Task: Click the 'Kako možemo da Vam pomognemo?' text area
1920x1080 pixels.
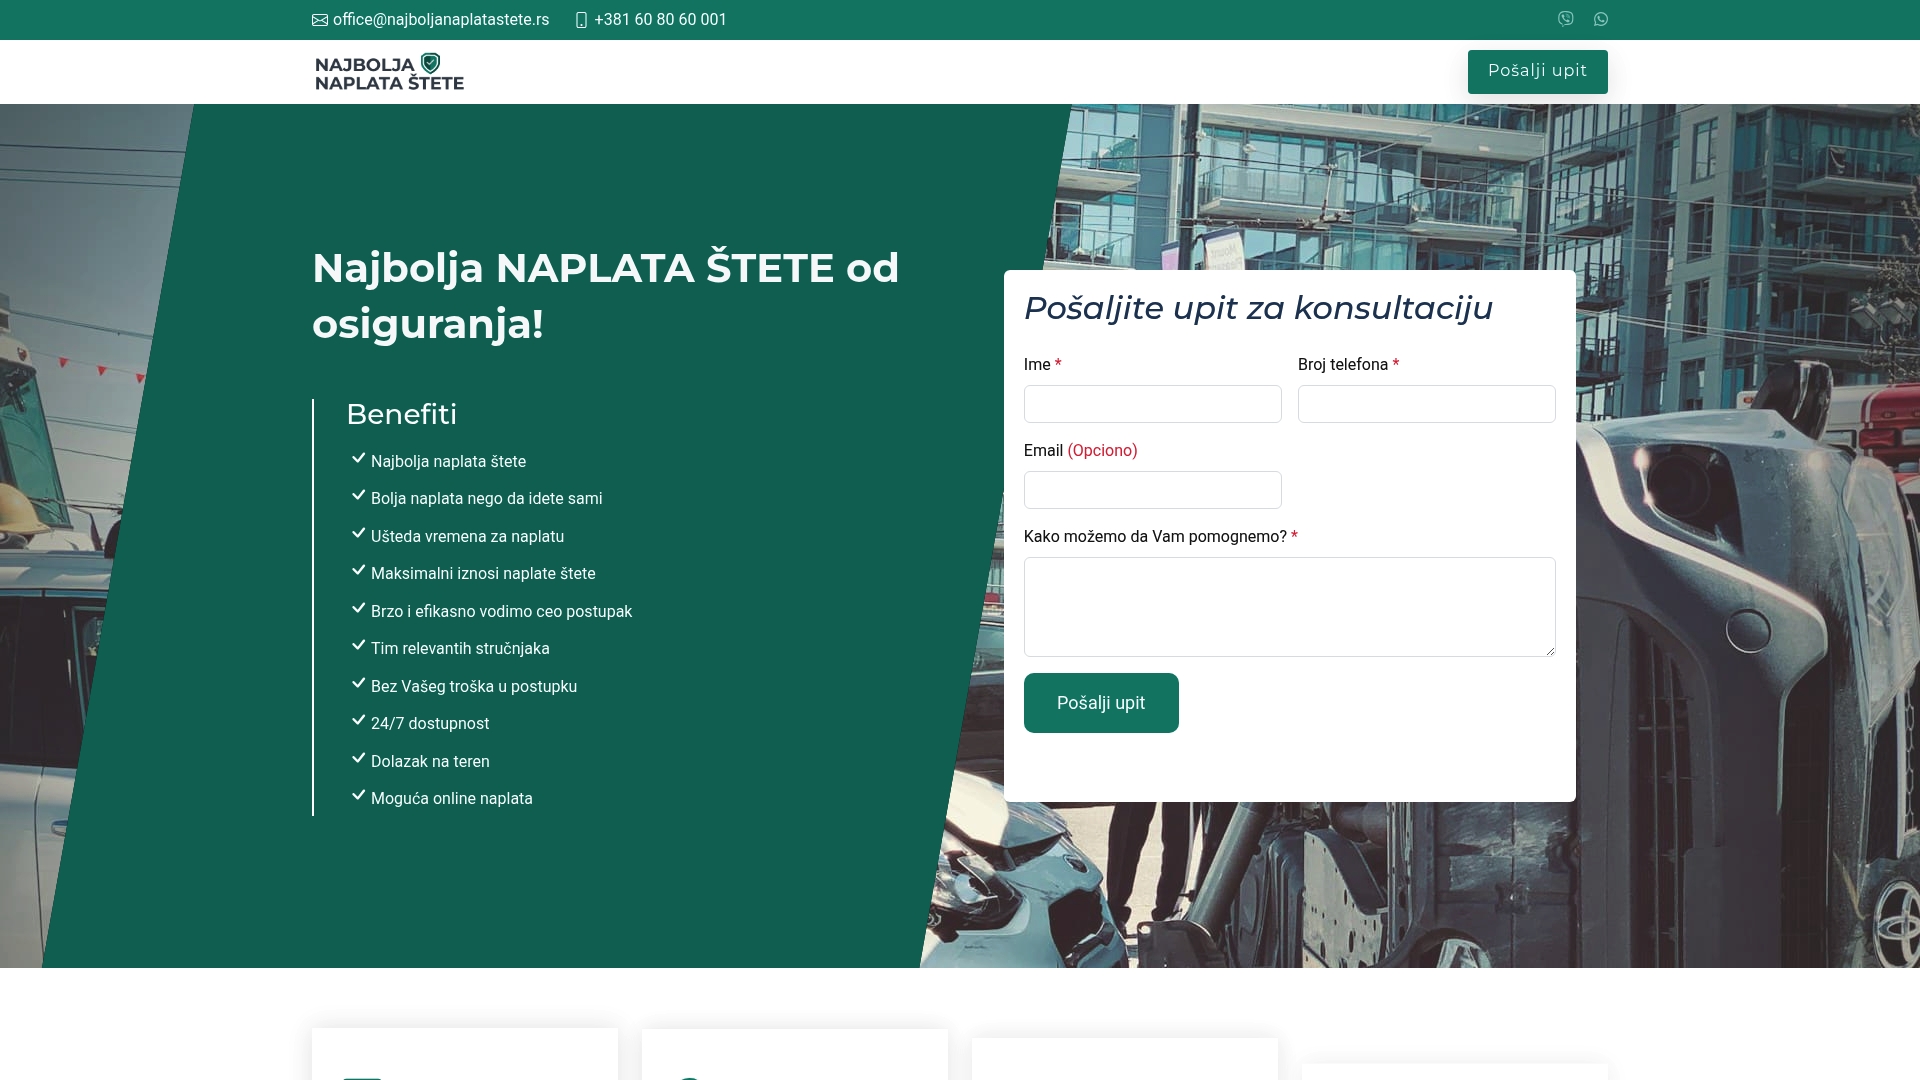Action: click(1289, 607)
